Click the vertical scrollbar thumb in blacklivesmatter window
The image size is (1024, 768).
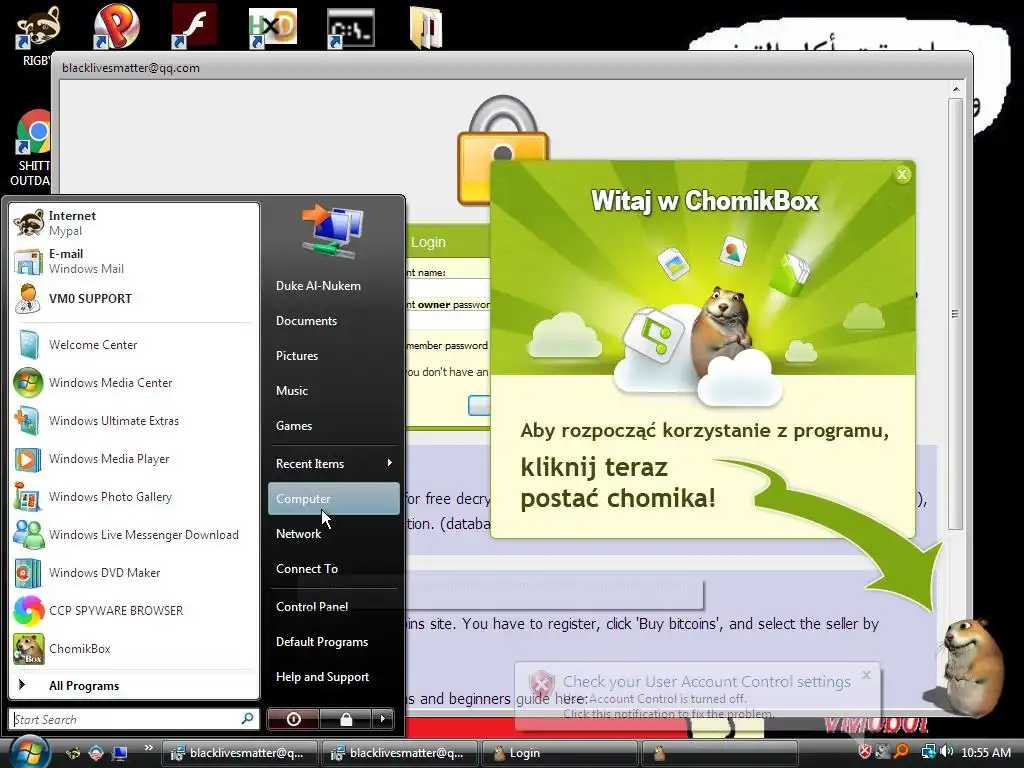955,313
